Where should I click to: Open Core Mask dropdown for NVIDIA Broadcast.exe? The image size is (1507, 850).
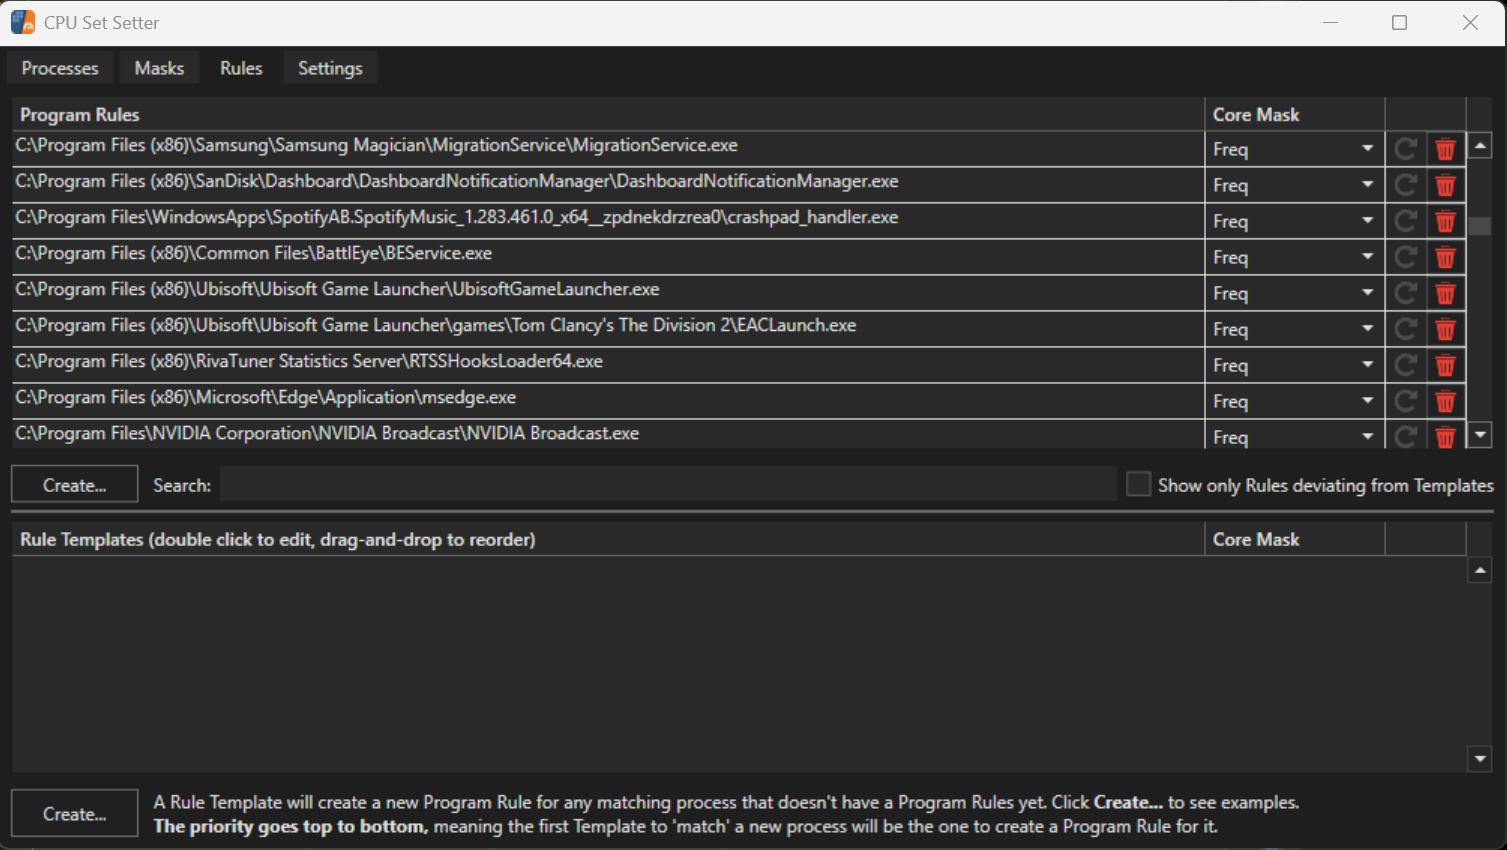click(x=1294, y=436)
